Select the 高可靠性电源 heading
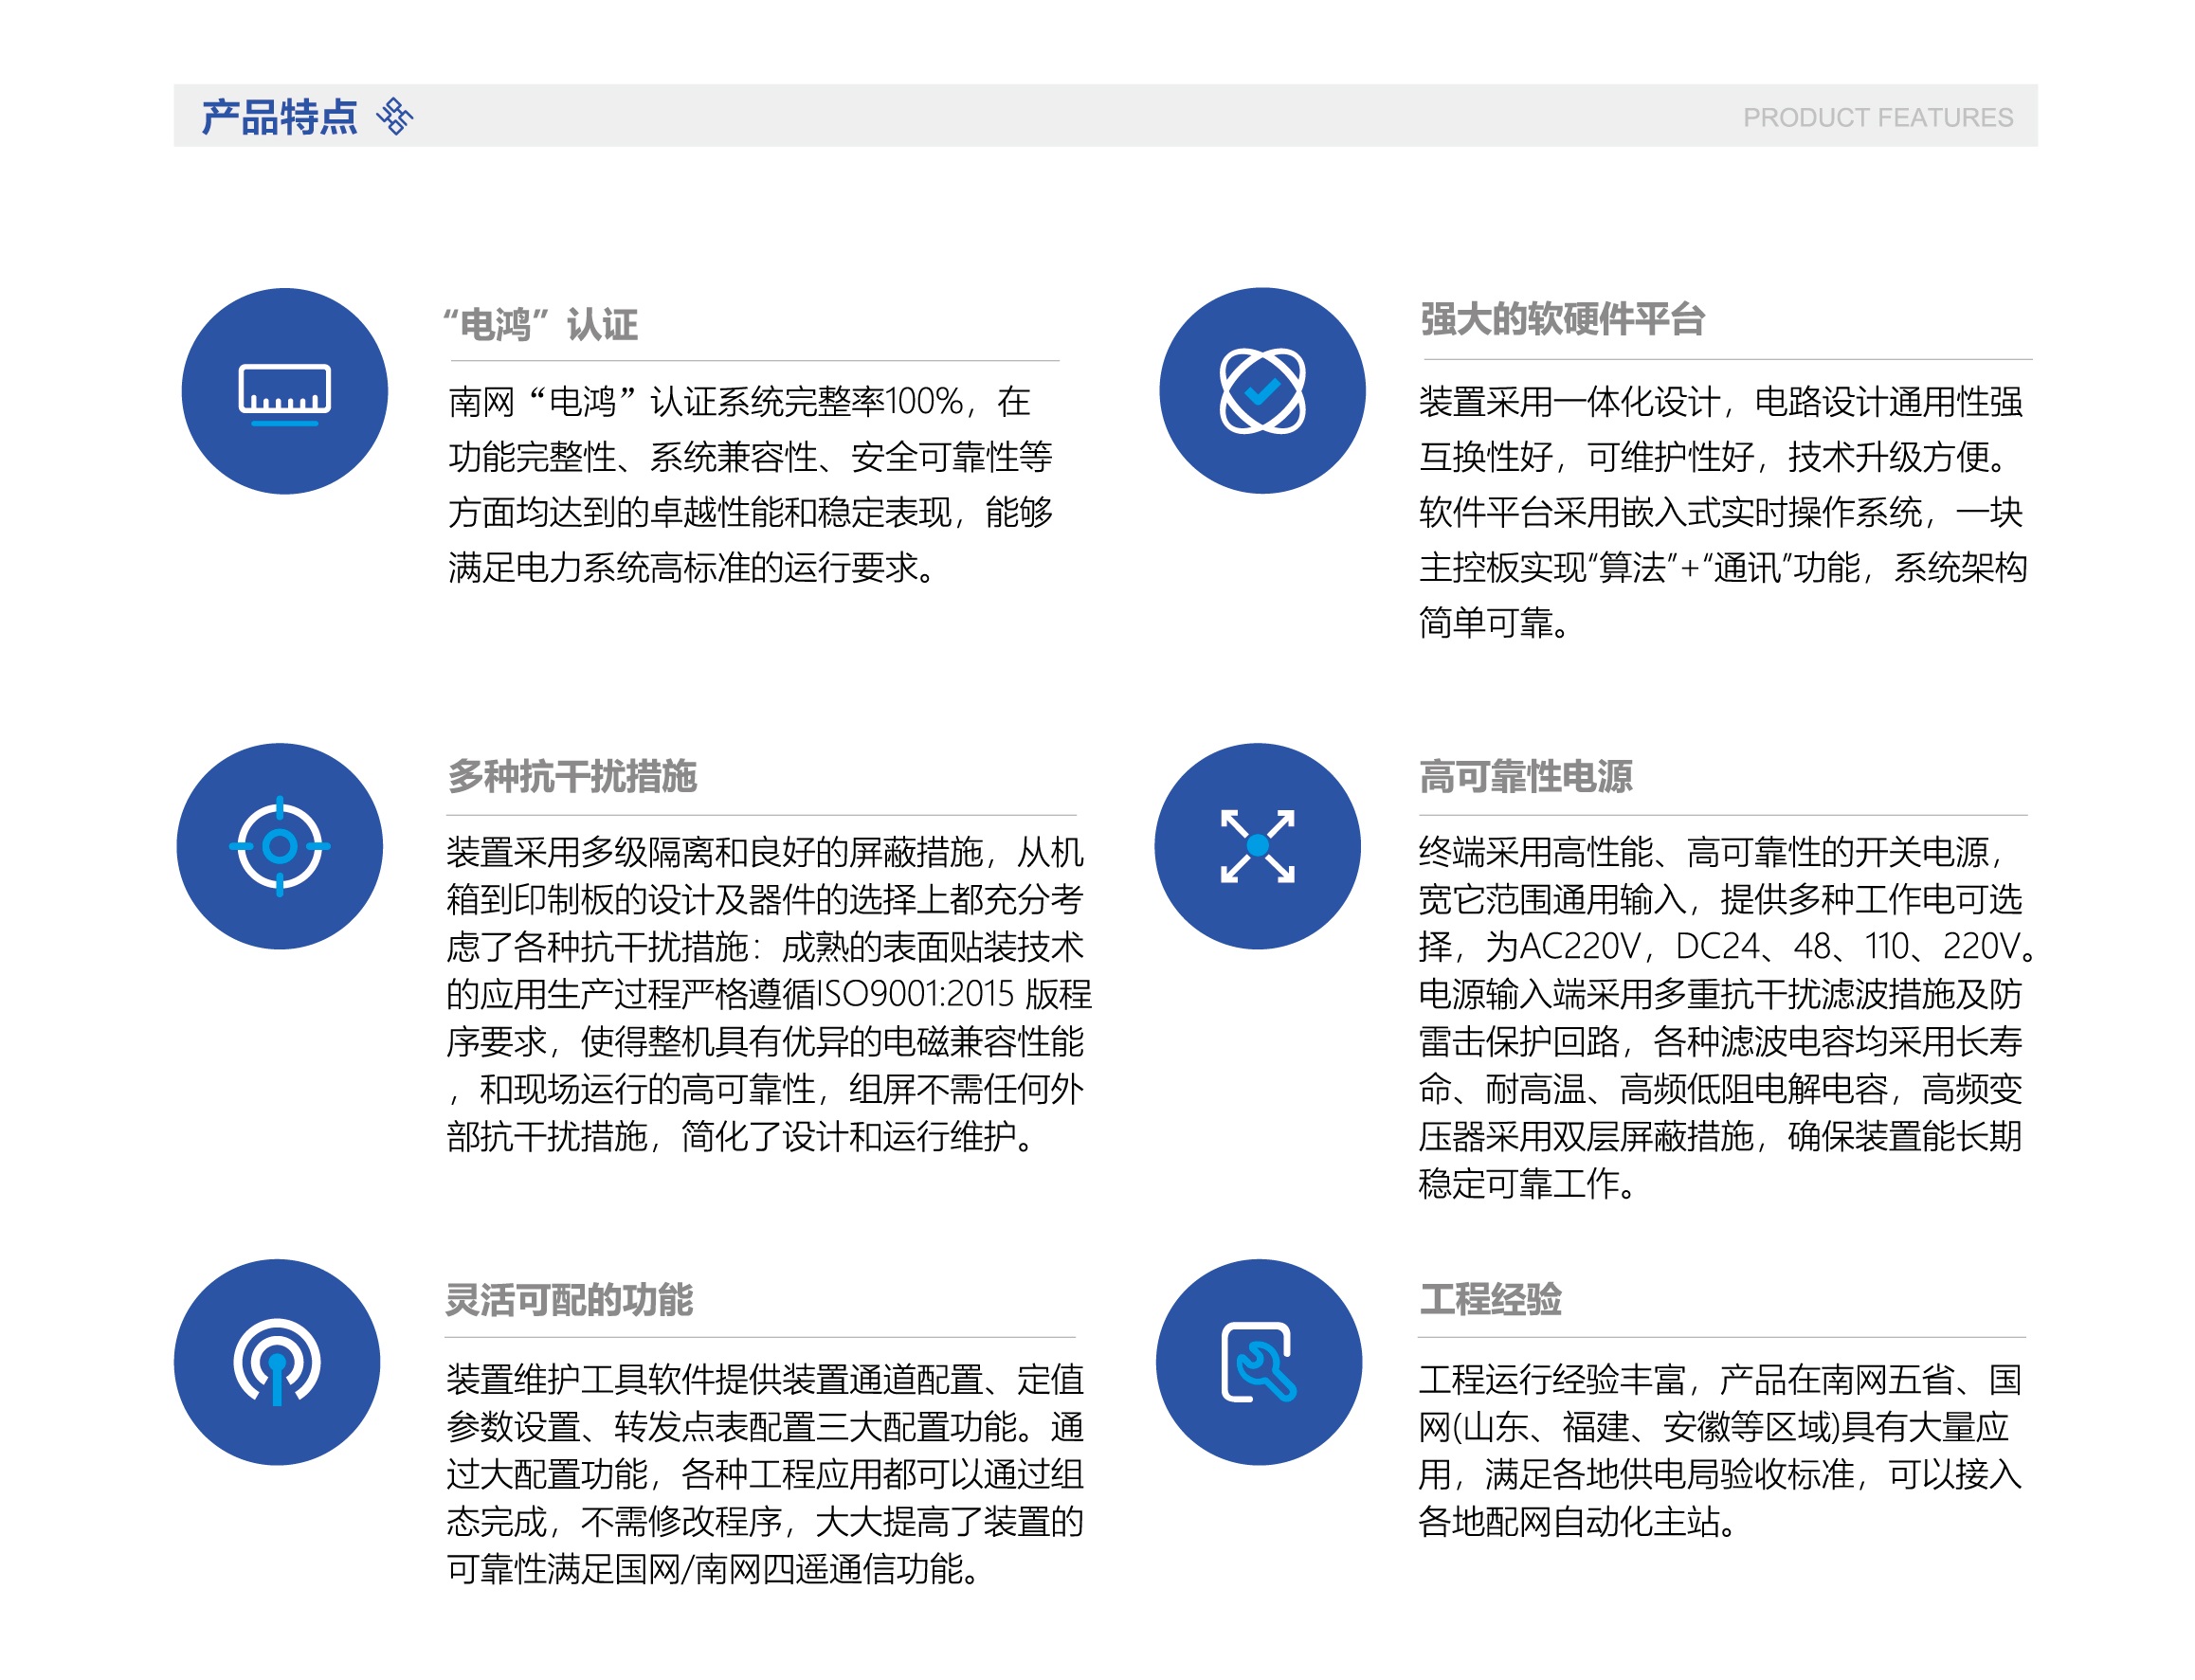Image resolution: width=2195 pixels, height=1680 pixels. pos(1525,777)
